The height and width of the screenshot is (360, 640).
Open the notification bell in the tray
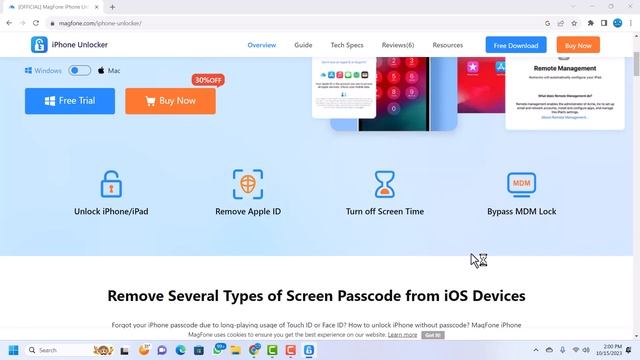pyautogui.click(x=629, y=350)
